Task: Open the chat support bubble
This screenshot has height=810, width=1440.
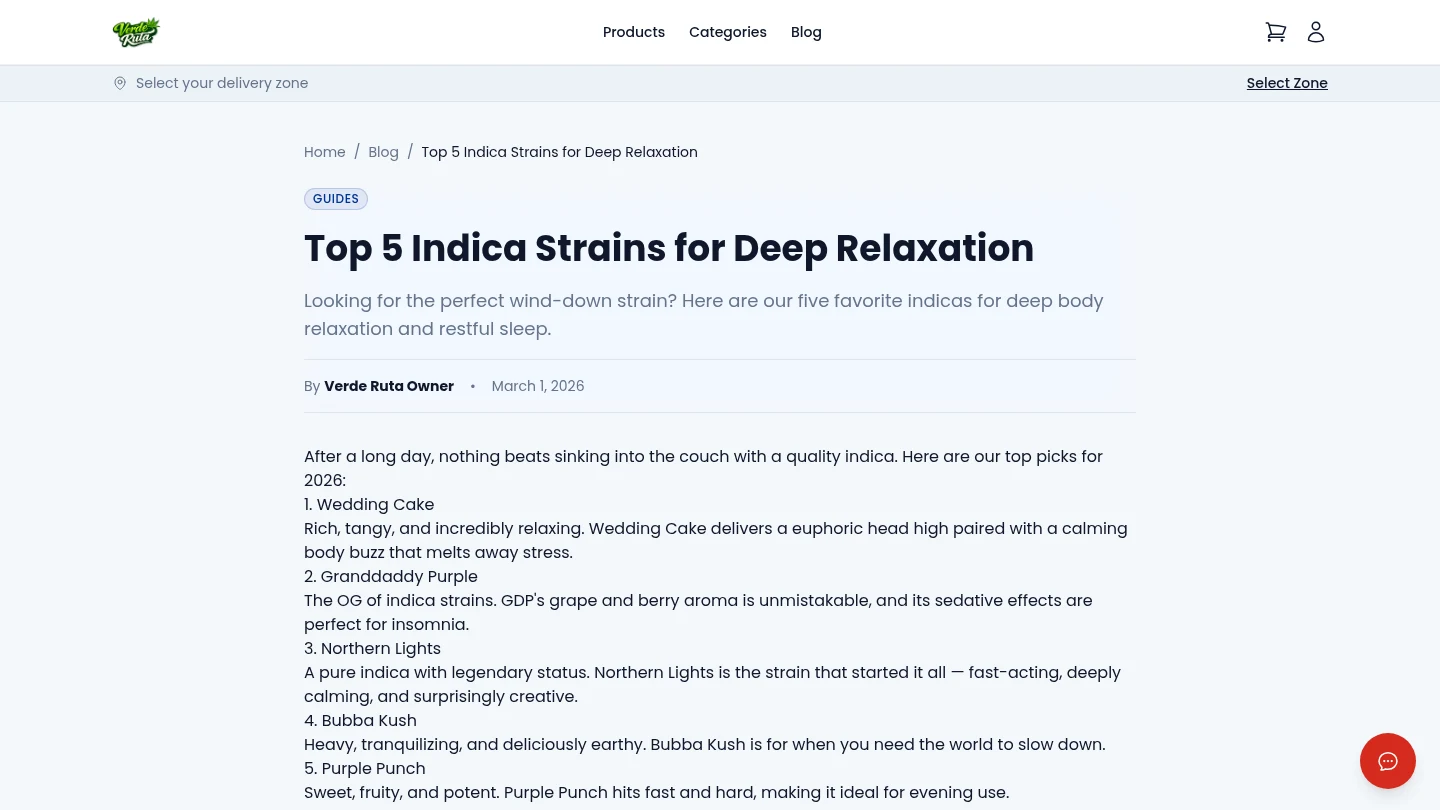Action: click(1387, 760)
